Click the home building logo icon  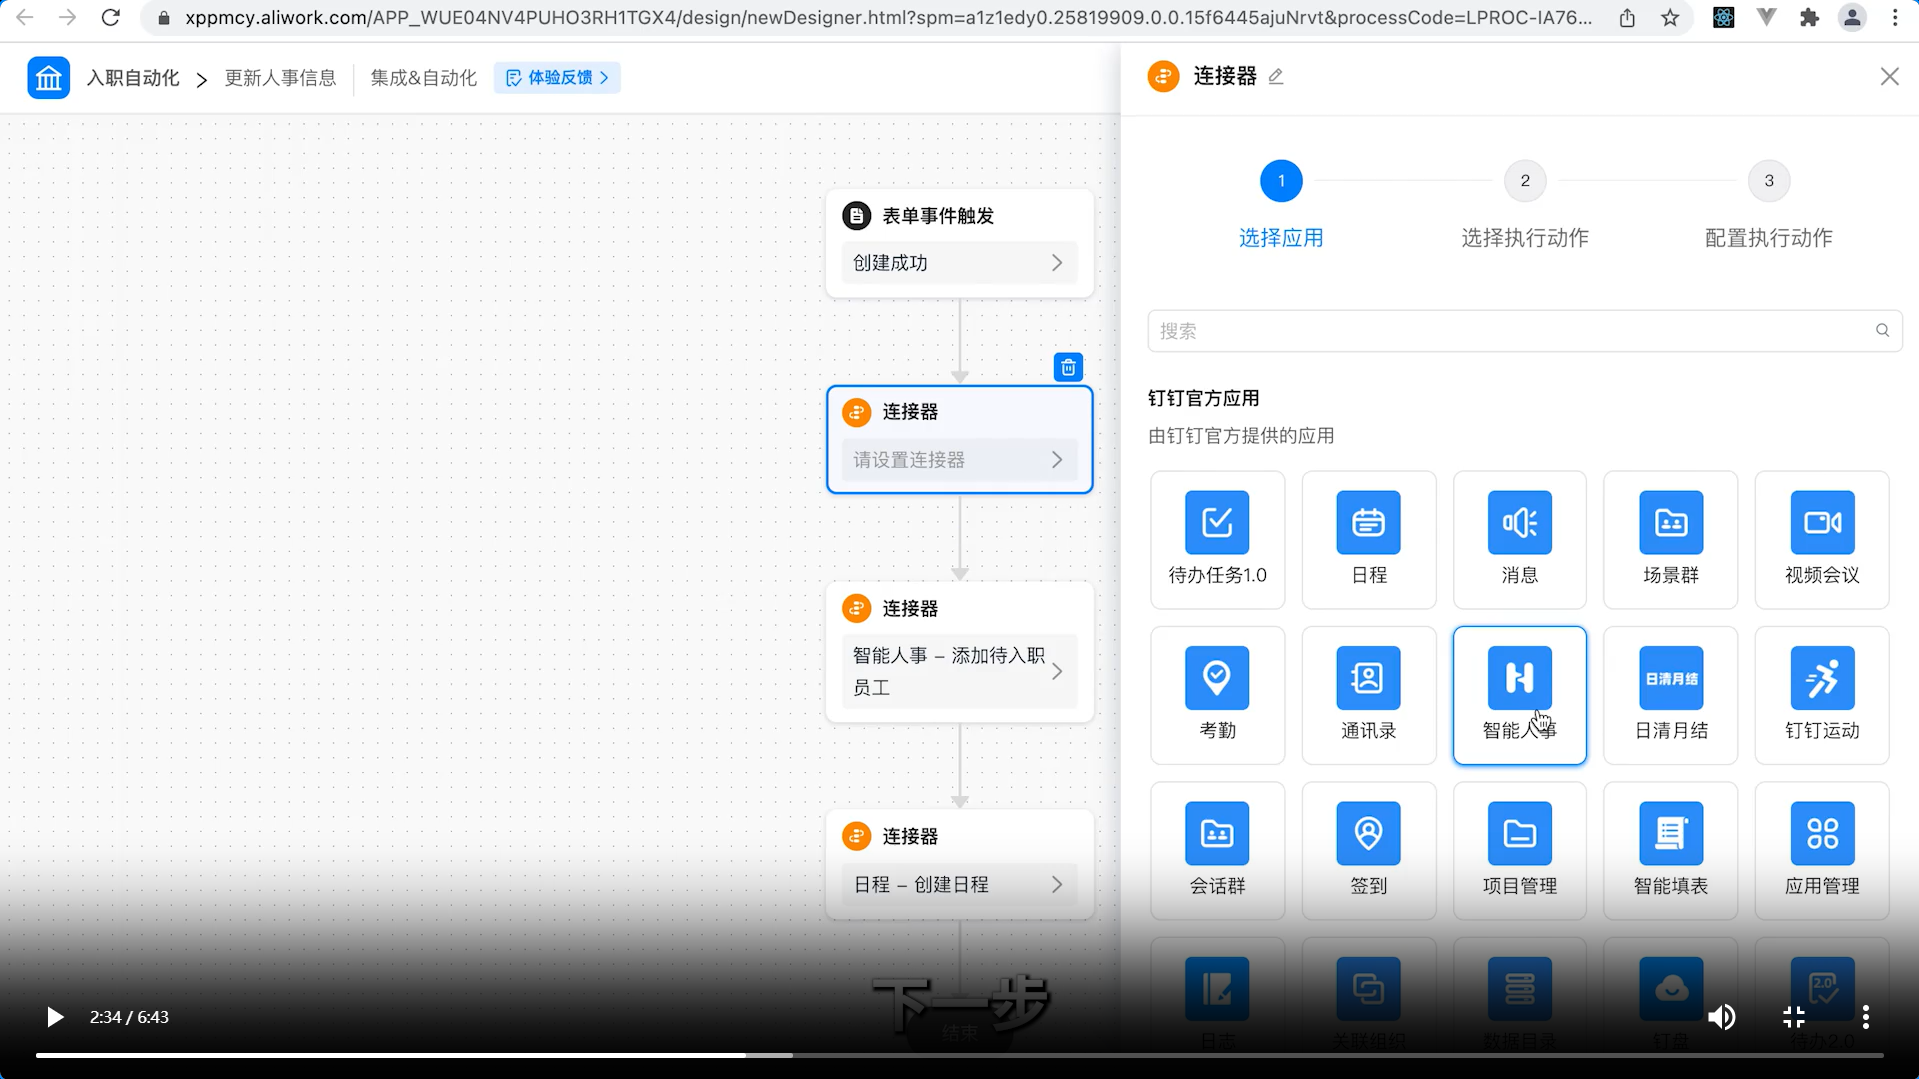tap(48, 77)
